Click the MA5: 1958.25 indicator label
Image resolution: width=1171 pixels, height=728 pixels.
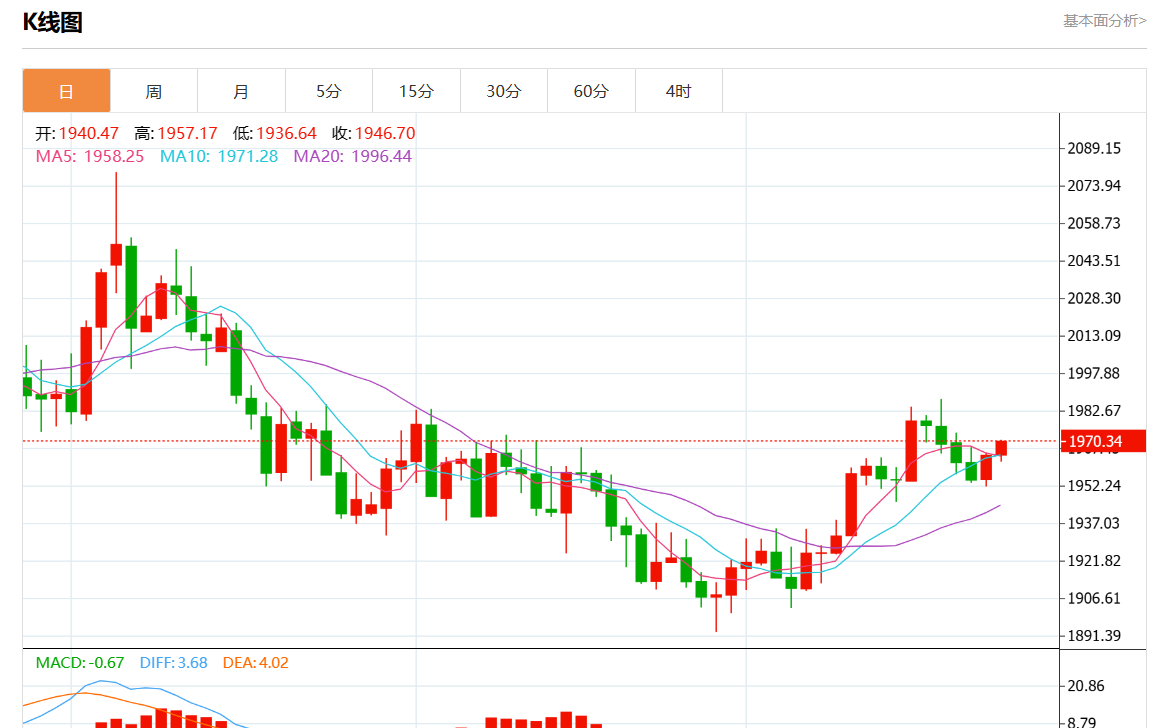(90, 157)
